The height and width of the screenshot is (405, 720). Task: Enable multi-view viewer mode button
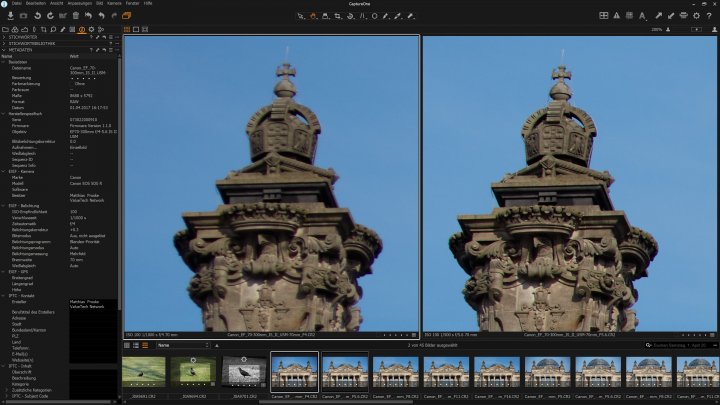coord(127,29)
